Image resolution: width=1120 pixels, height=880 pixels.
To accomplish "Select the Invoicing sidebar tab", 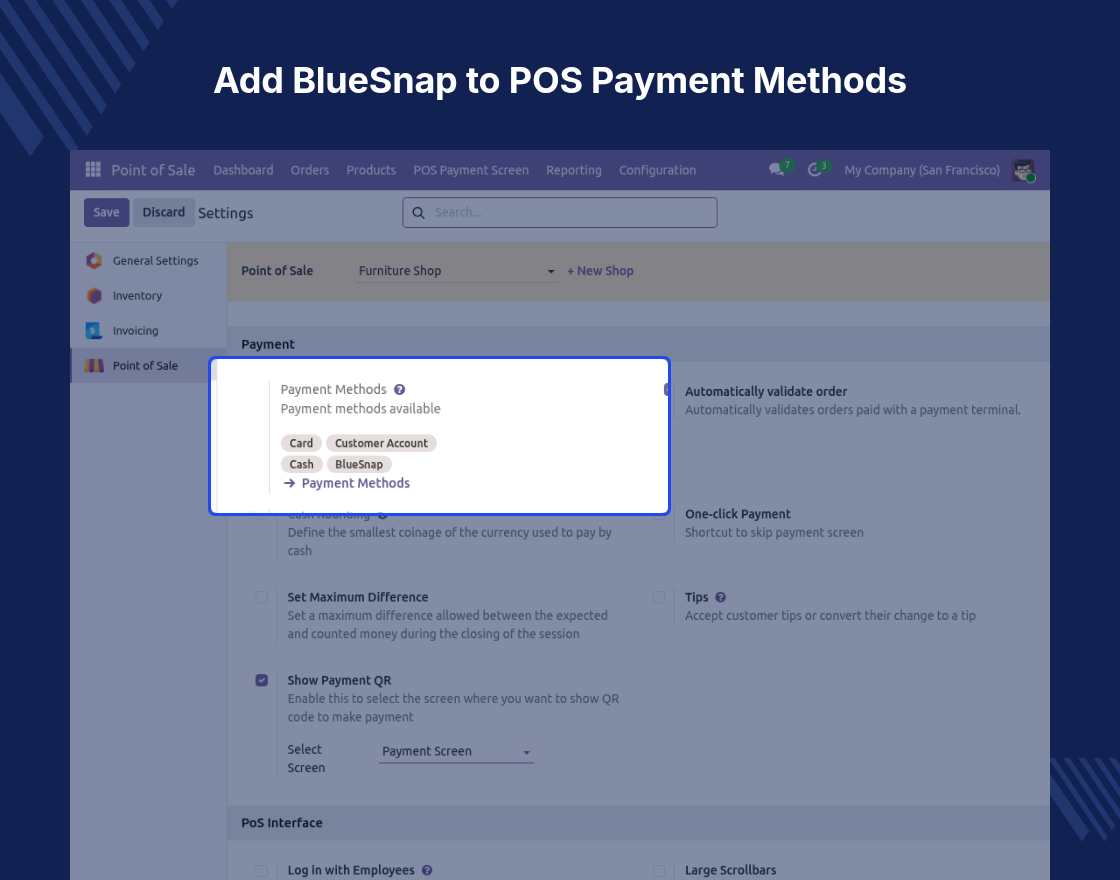I will [149, 331].
